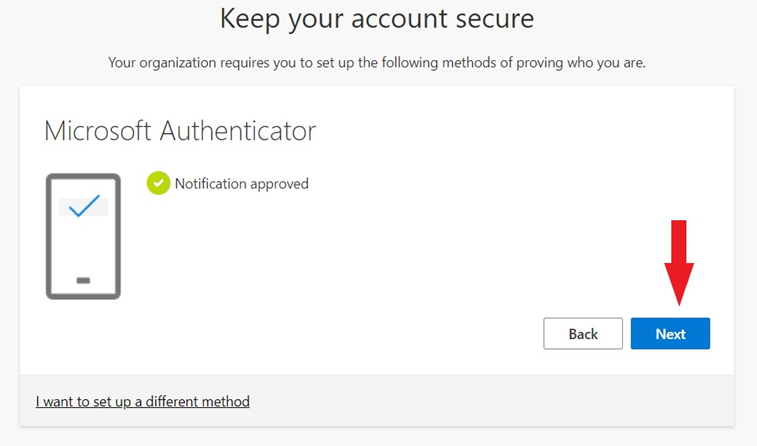Open 'I want to set up a different method'
The width and height of the screenshot is (757, 446).
(143, 402)
